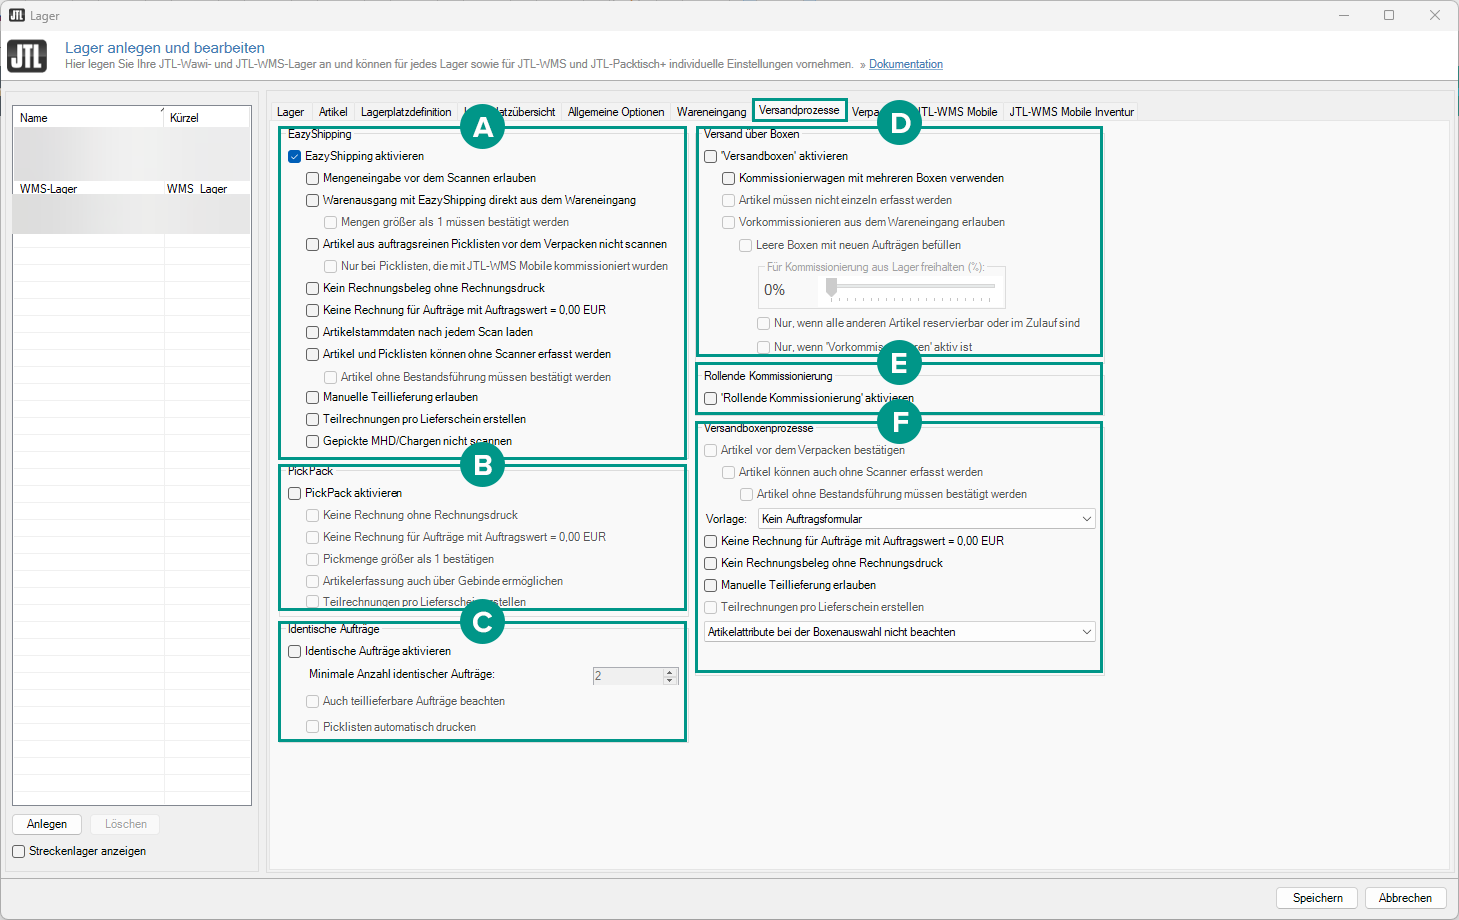Select the Lagerplatzdefinition tab

click(x=406, y=112)
